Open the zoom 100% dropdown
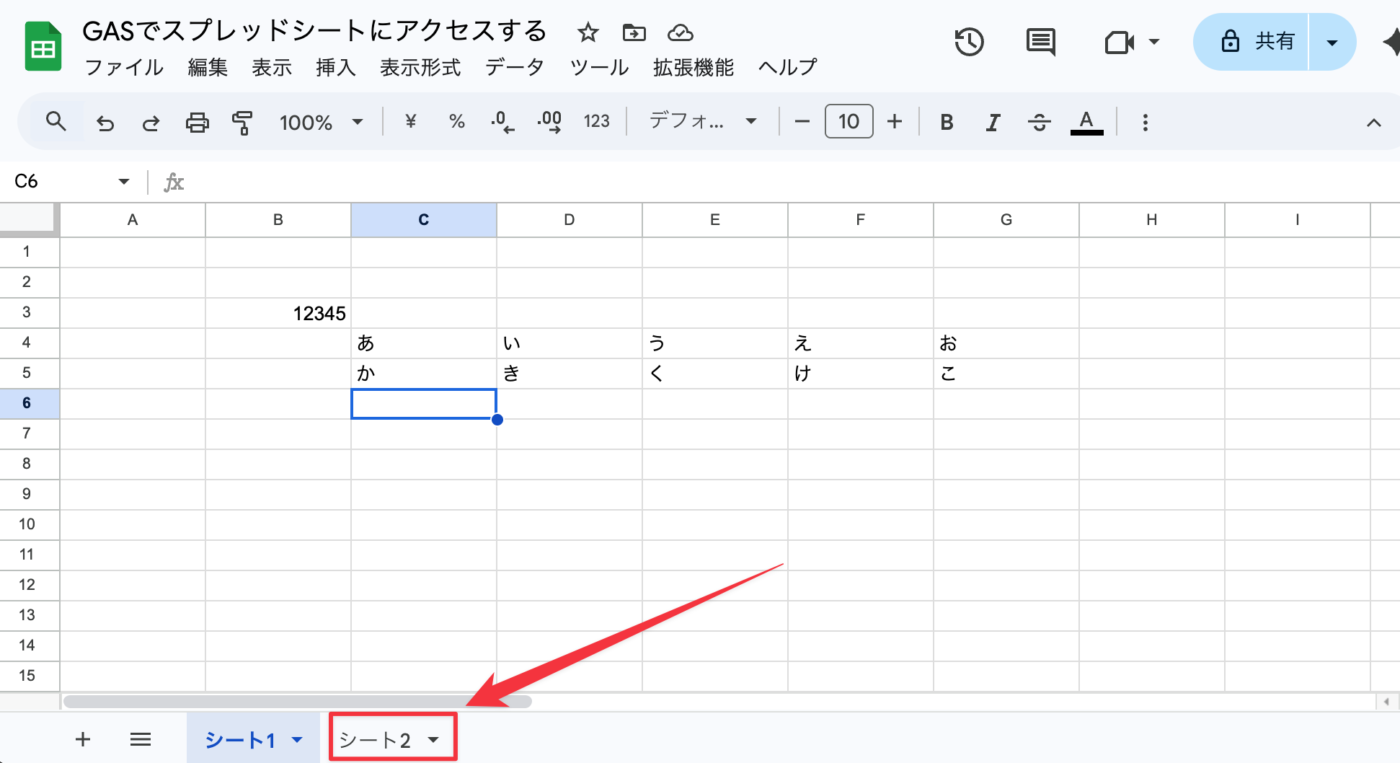 (321, 122)
